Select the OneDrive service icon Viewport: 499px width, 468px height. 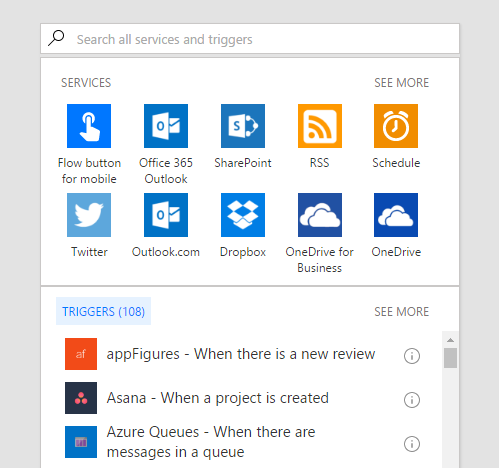(x=396, y=215)
